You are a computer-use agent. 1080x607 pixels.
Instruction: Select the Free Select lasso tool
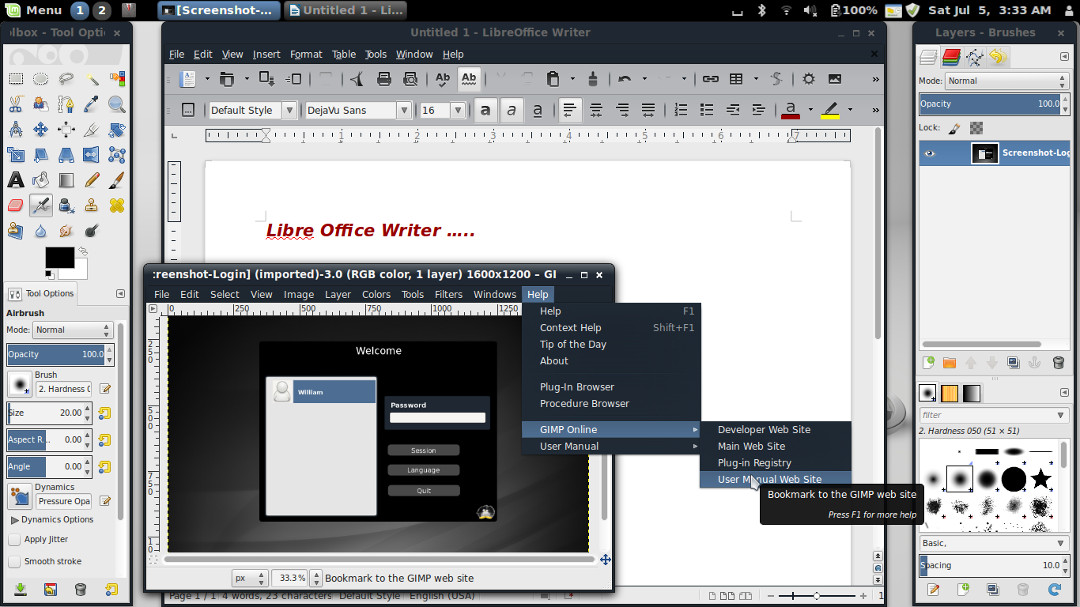66,79
